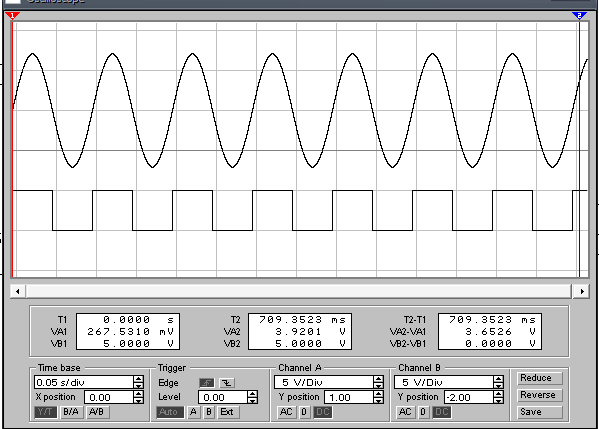Increase Channel A V/Div scale

click(378, 379)
